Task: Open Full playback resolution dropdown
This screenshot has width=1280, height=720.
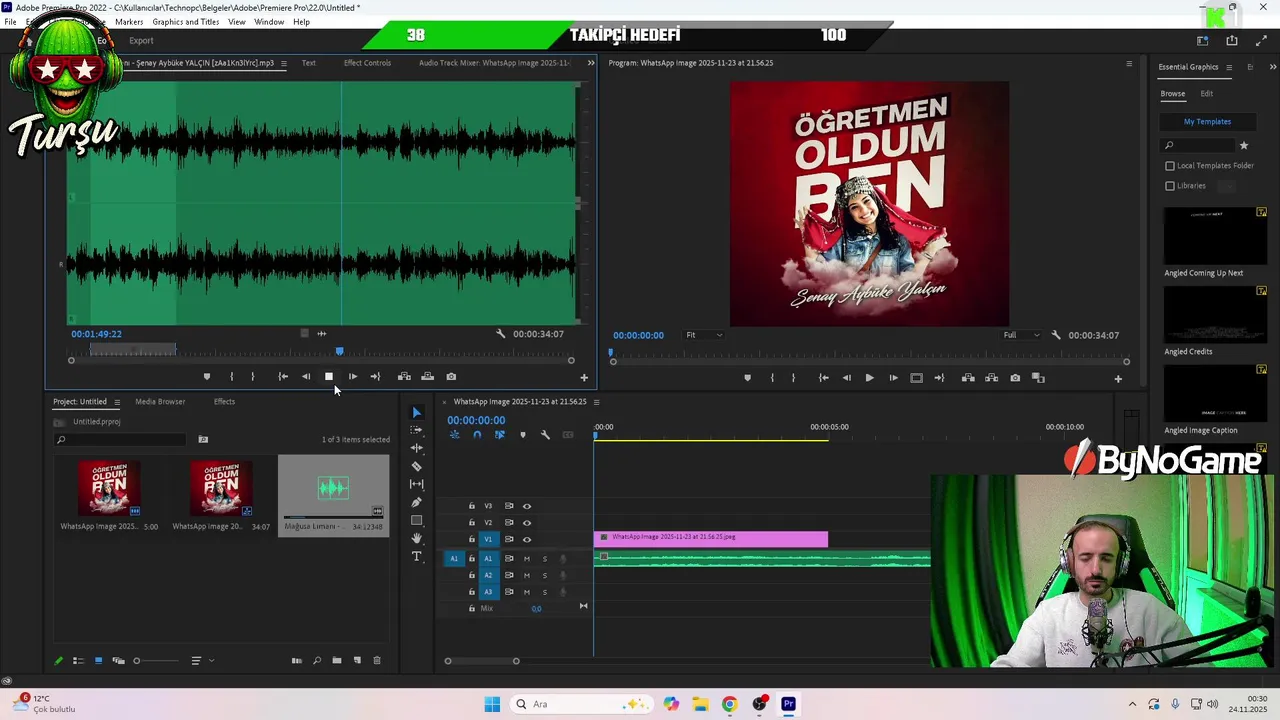Action: (x=1022, y=335)
